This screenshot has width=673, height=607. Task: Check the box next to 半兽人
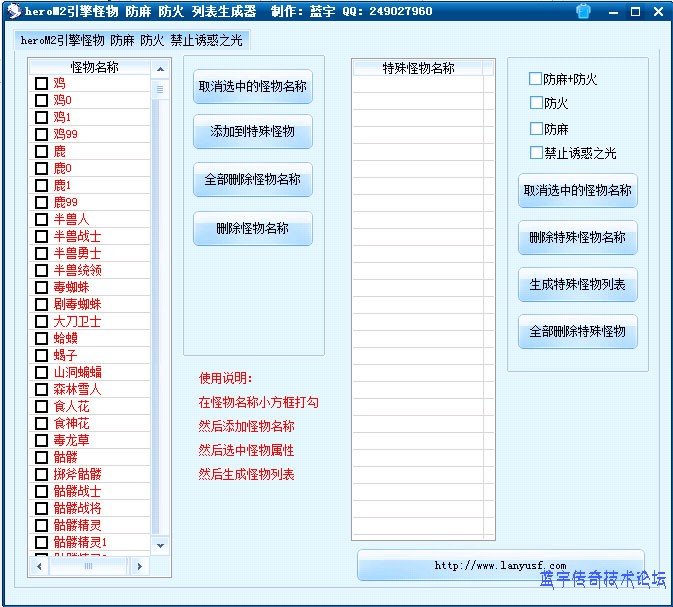(41, 219)
